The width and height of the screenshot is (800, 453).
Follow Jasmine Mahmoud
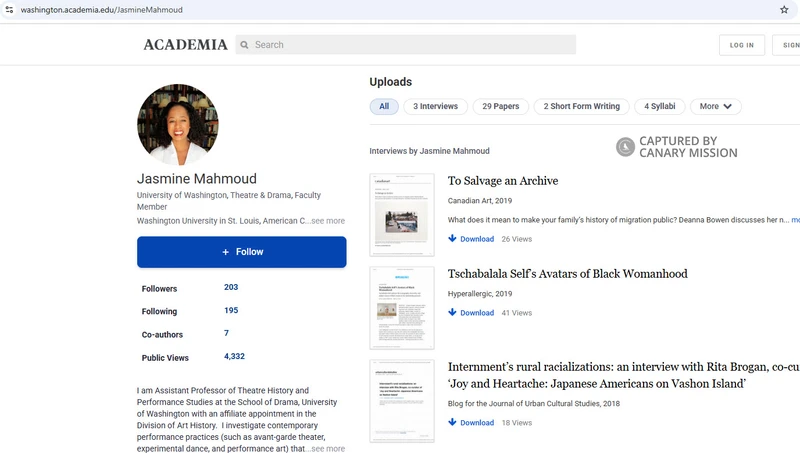pos(241,252)
